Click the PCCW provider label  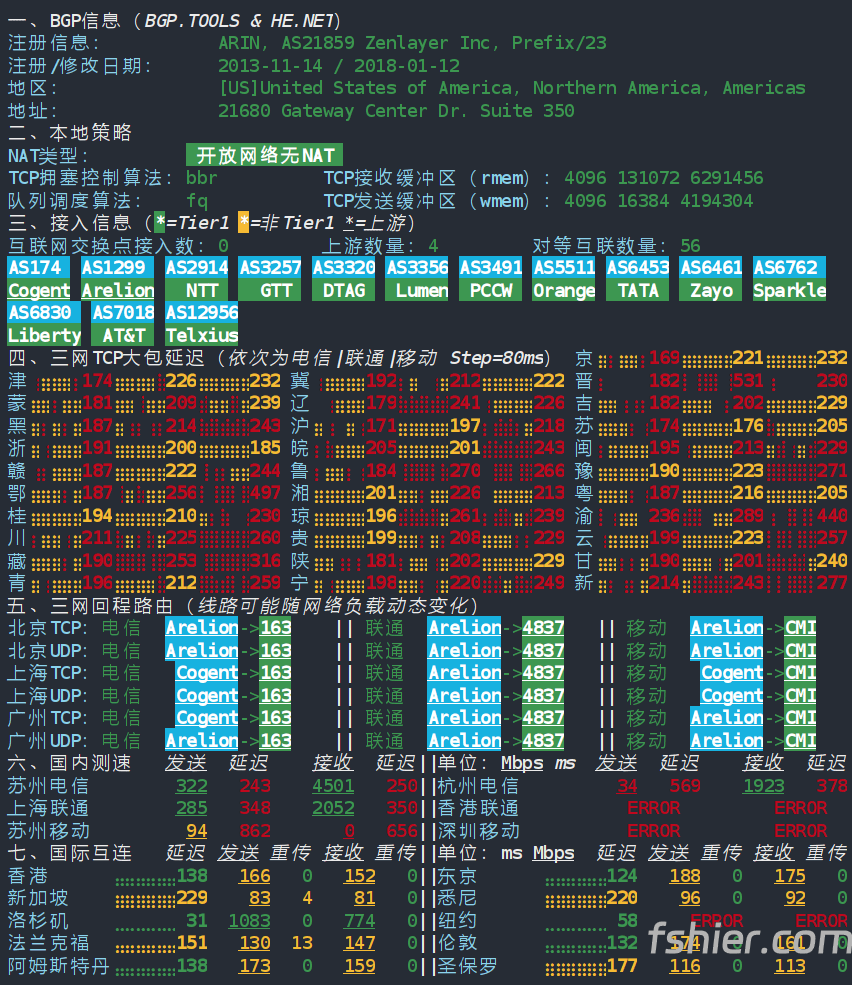tap(491, 291)
